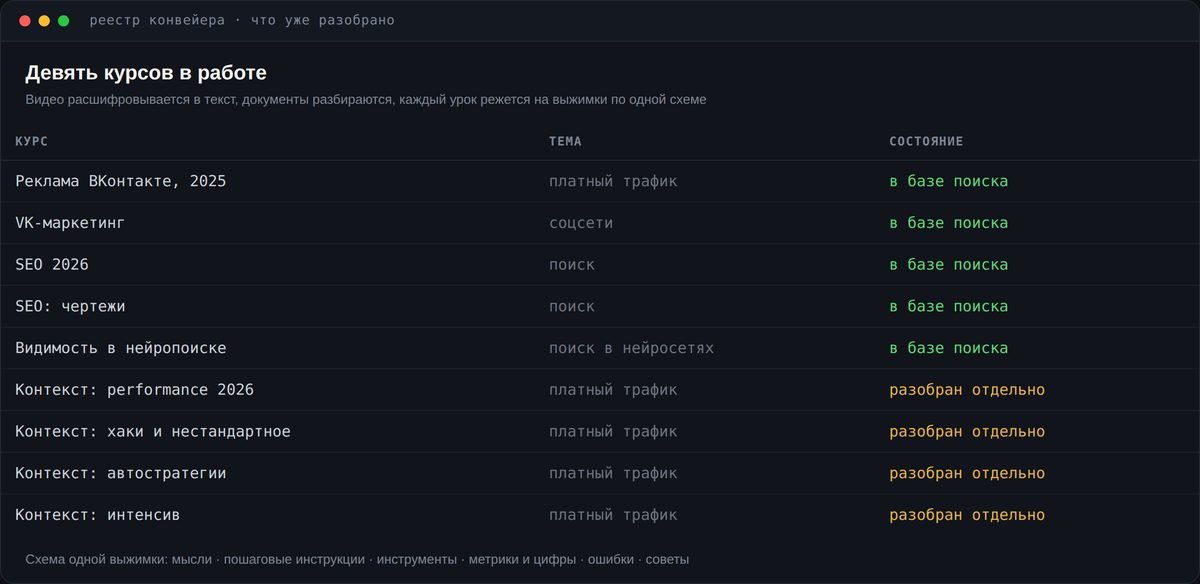The image size is (1200, 584).
Task: Click the topic "поиск" for "SEO: чертежи"
Action: point(572,307)
